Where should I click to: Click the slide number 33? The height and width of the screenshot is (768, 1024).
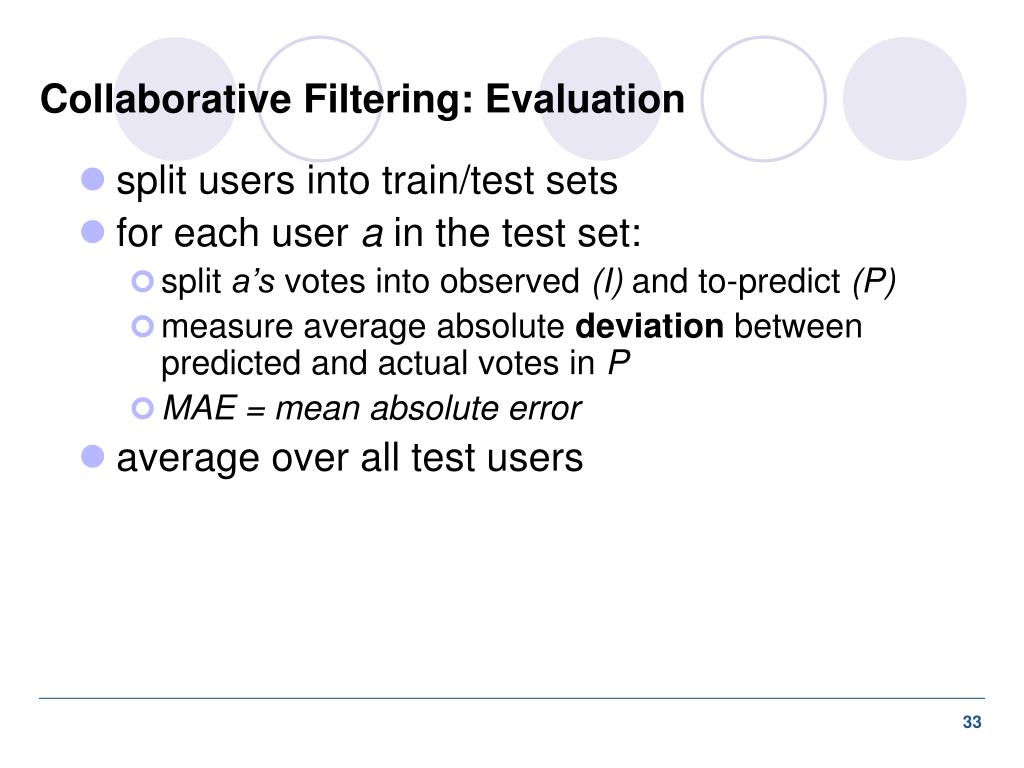(972, 722)
